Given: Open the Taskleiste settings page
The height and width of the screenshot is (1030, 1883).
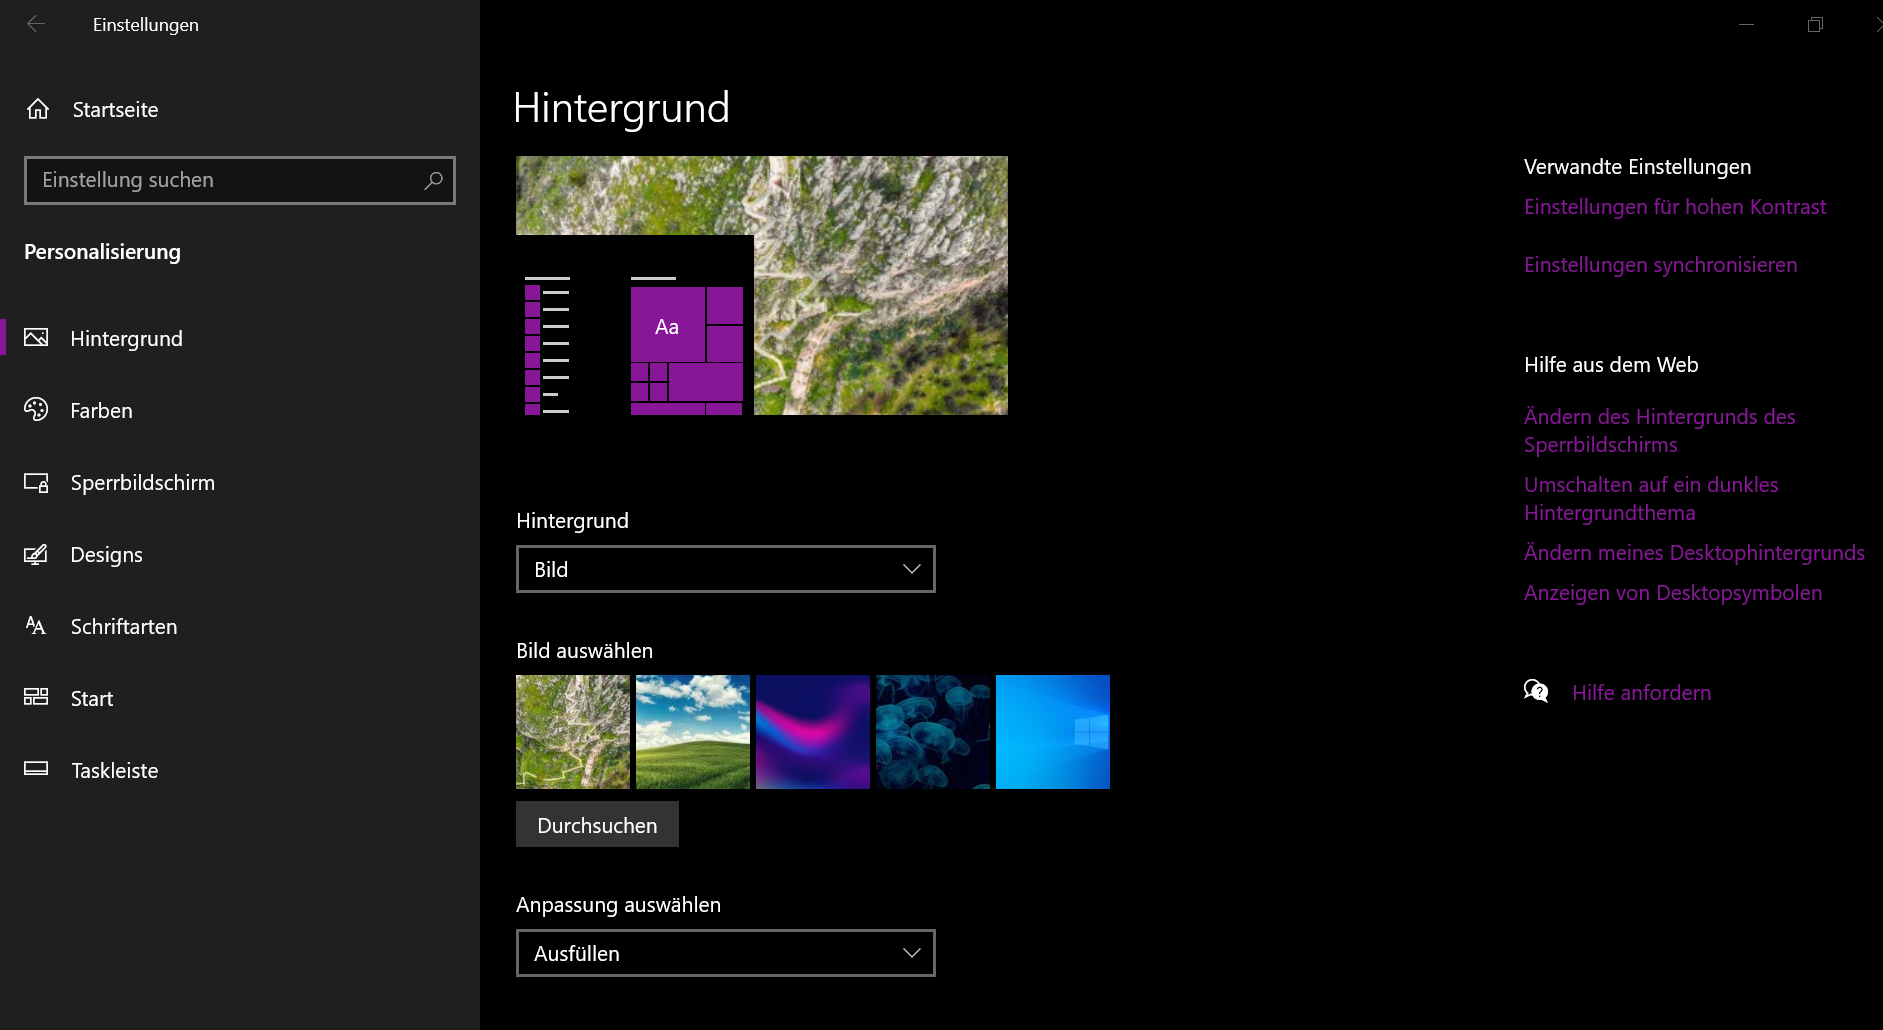Looking at the screenshot, I should pyautogui.click(x=240, y=770).
